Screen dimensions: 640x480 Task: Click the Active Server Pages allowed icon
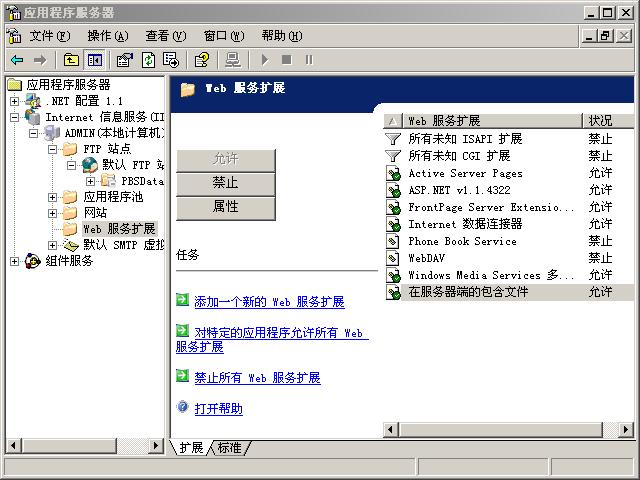coord(393,173)
